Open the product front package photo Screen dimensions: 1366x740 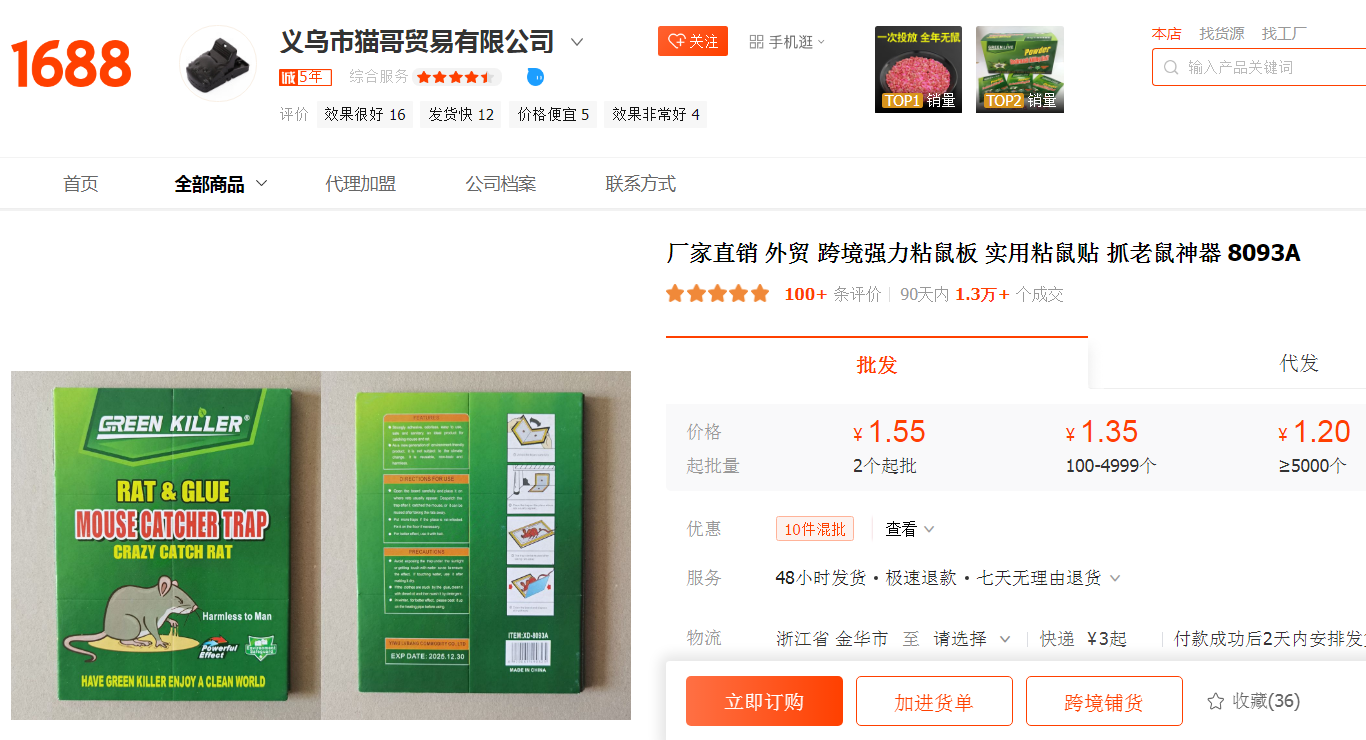click(x=166, y=546)
